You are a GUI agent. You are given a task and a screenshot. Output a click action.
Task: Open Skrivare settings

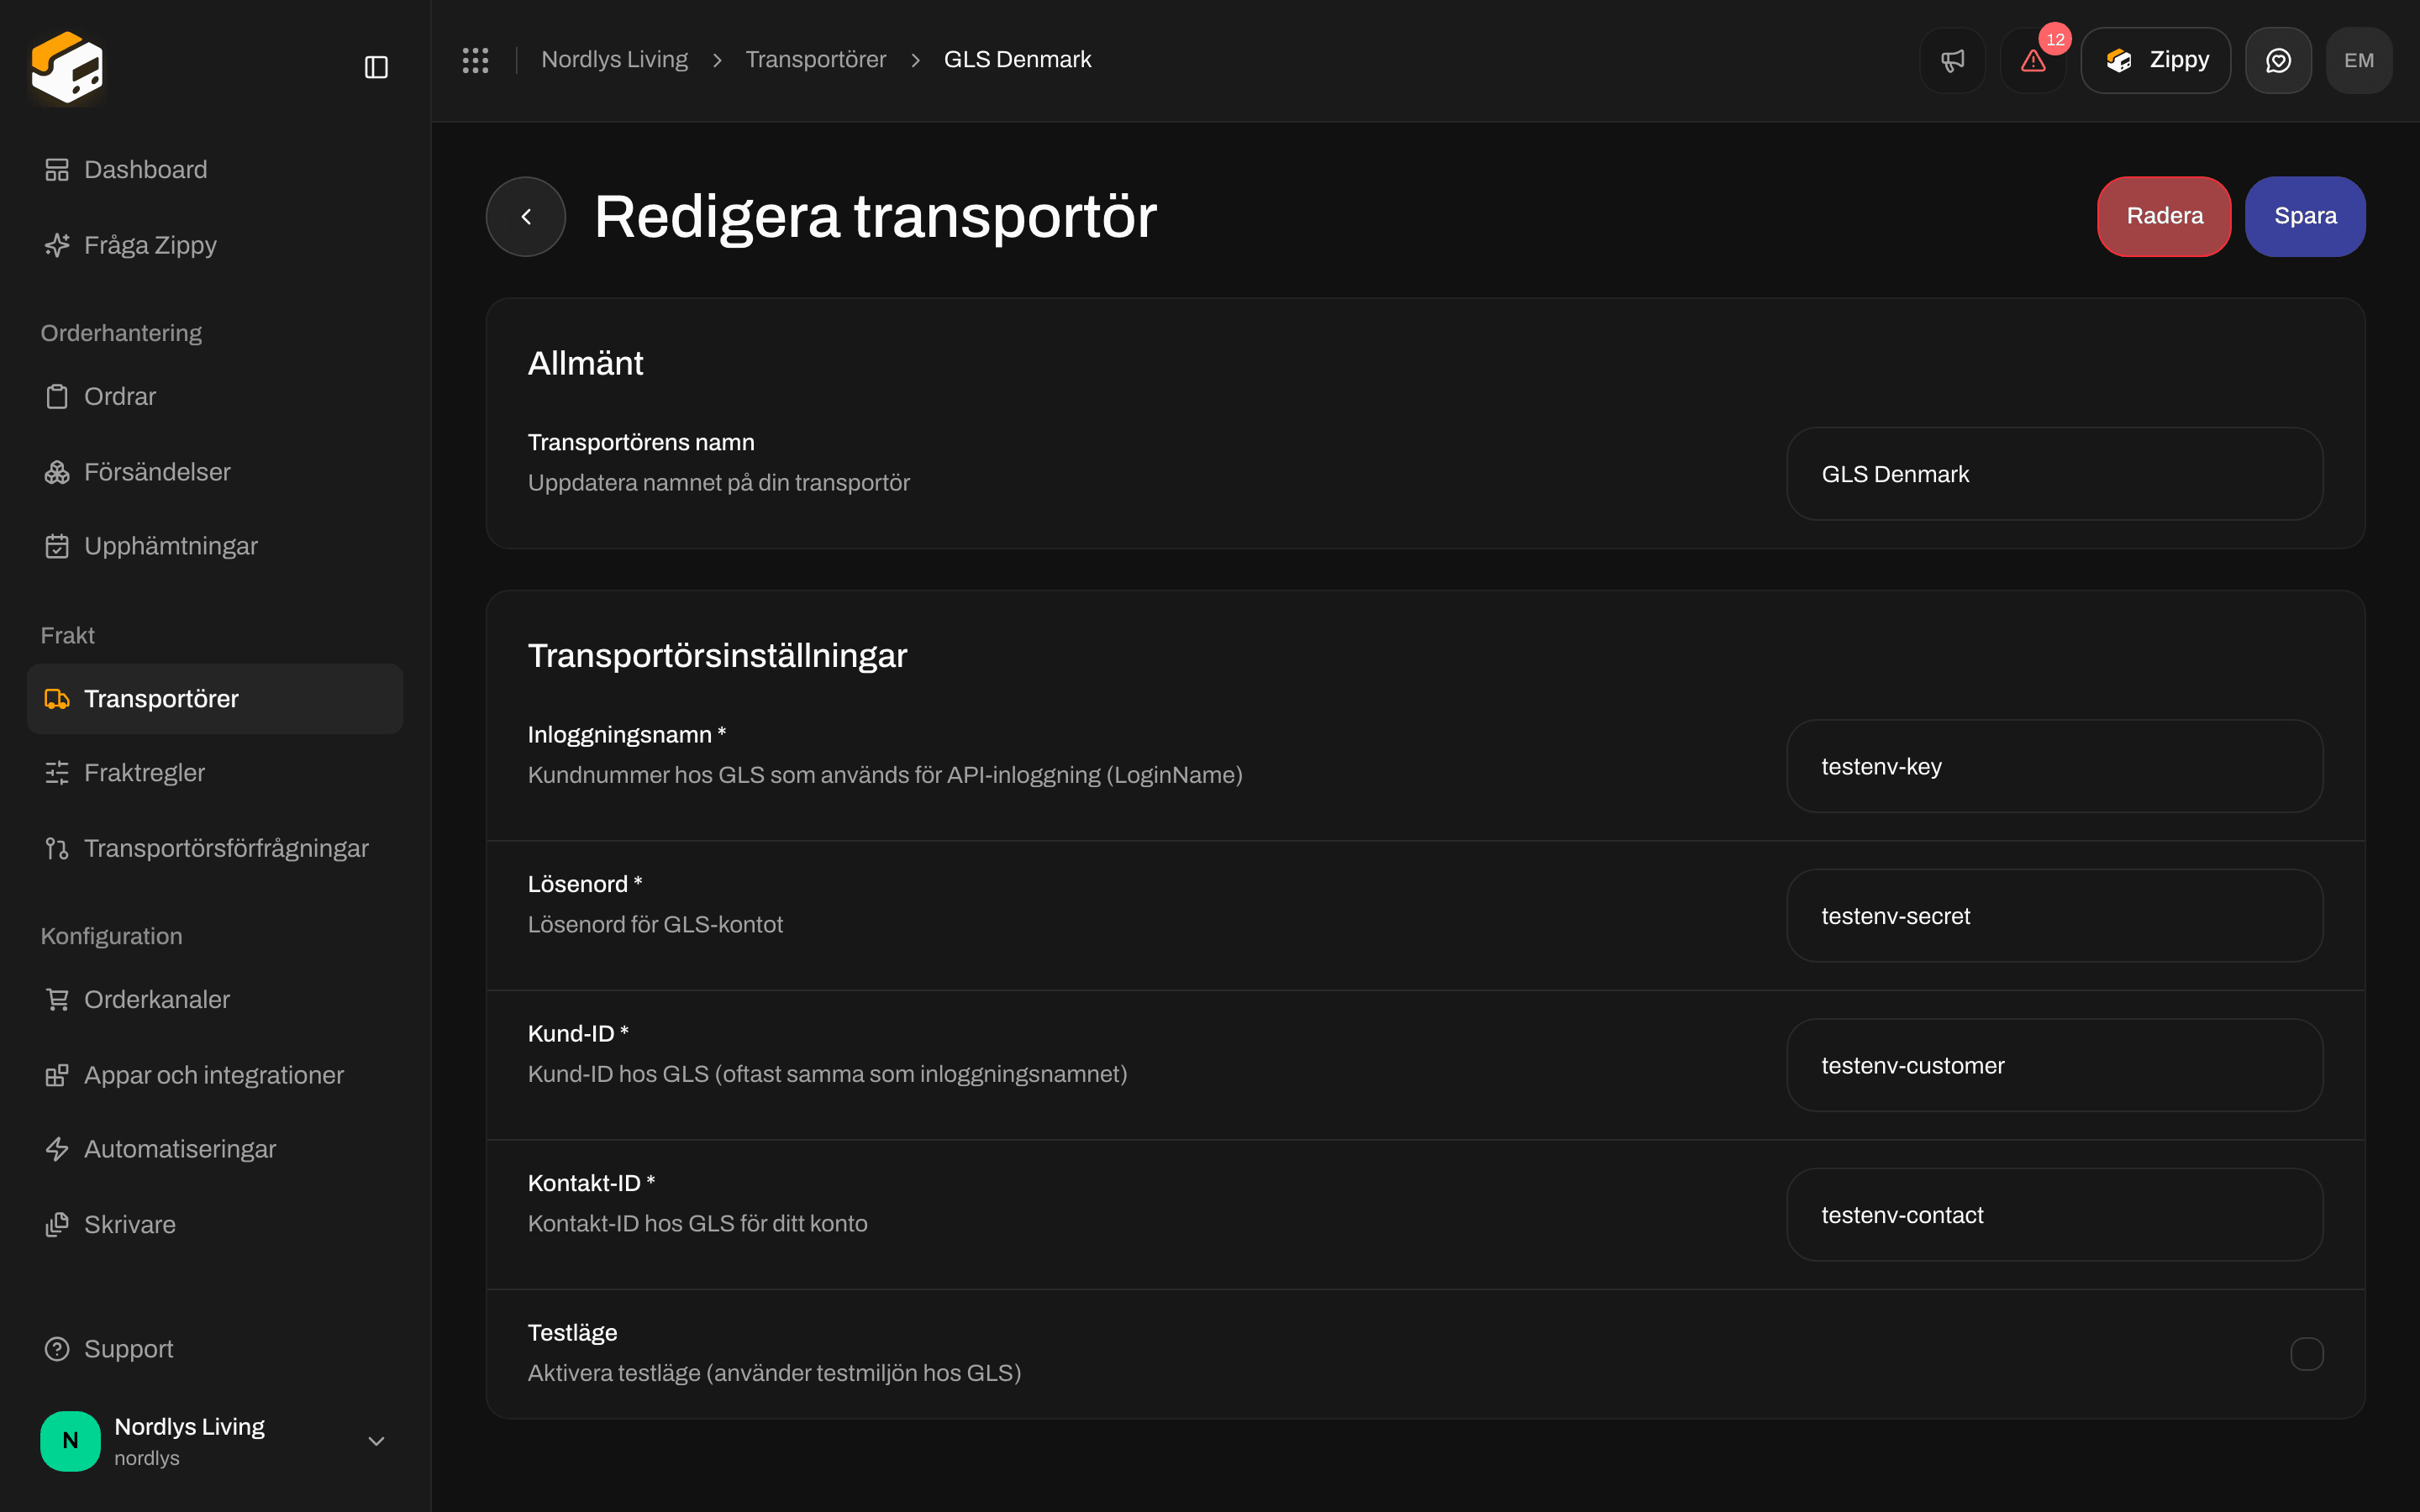(x=215, y=1225)
